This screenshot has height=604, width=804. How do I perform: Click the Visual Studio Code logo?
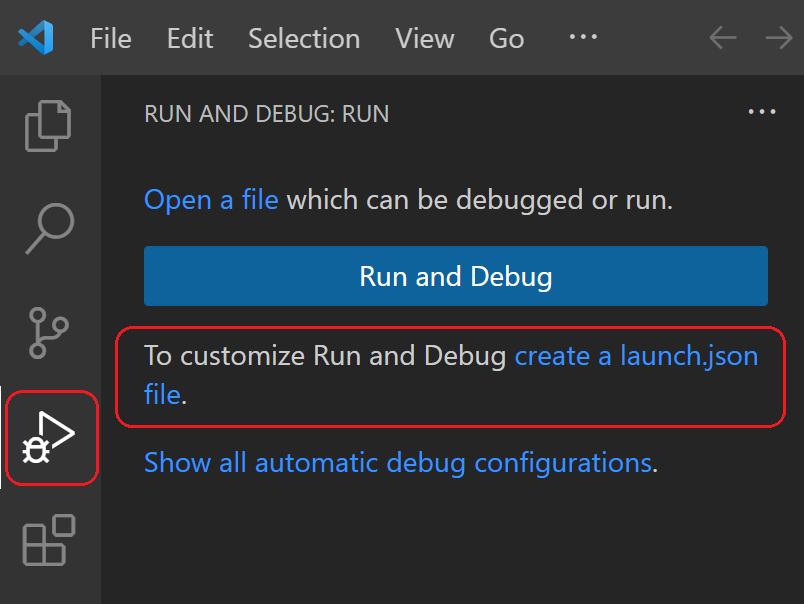(36, 38)
